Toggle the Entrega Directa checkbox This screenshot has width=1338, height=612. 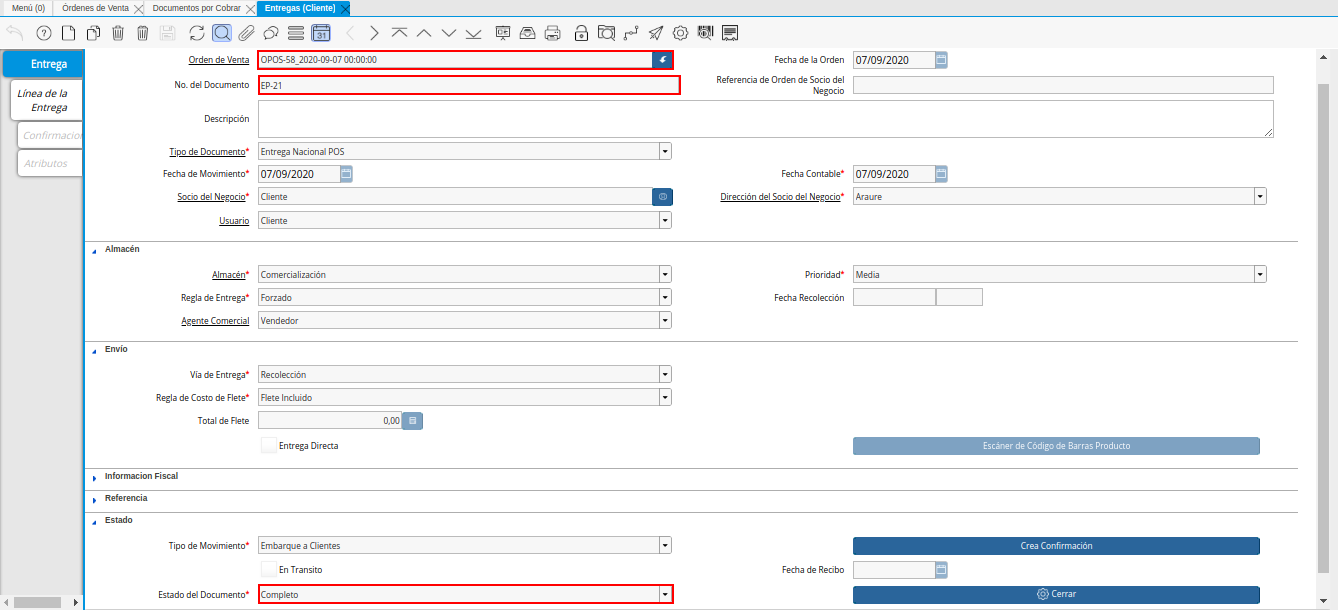tap(269, 445)
